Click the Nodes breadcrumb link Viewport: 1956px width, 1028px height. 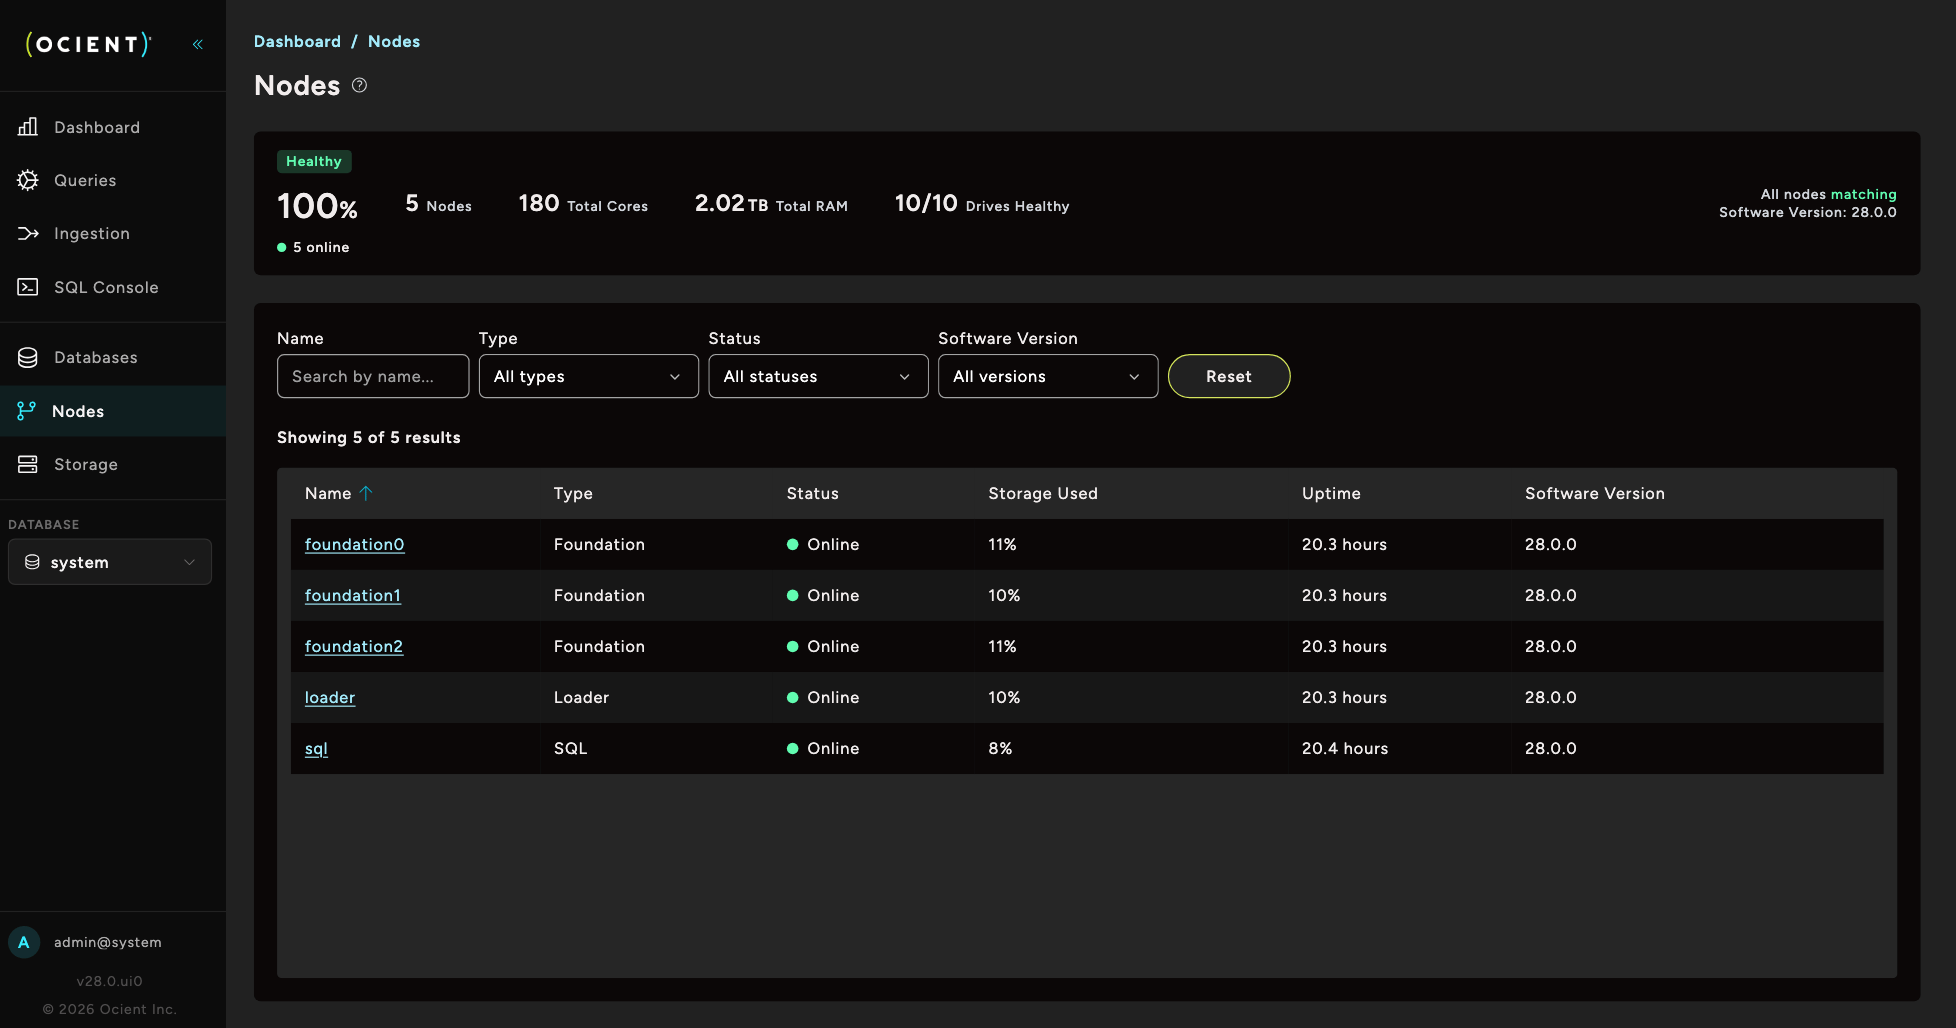point(394,41)
